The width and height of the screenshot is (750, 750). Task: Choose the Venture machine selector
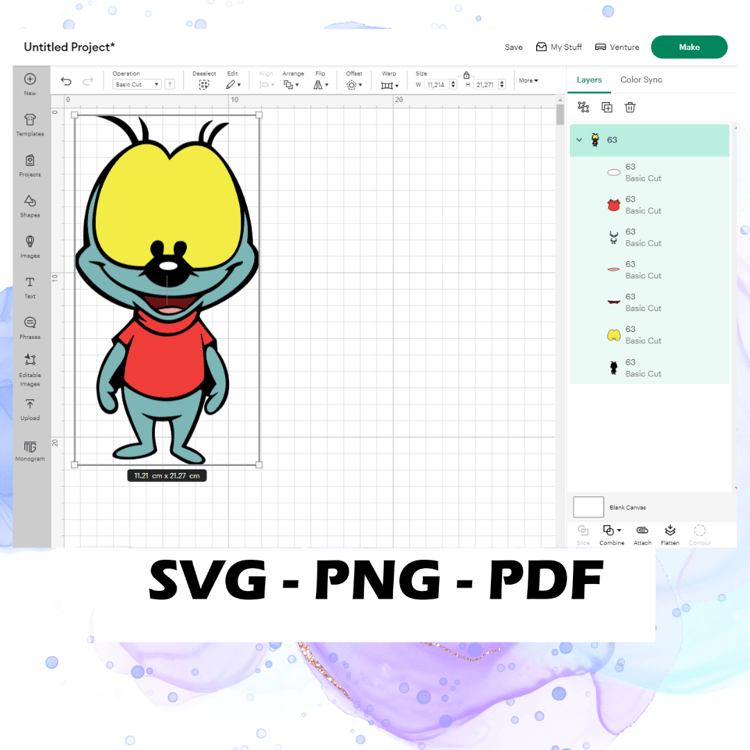pyautogui.click(x=617, y=47)
